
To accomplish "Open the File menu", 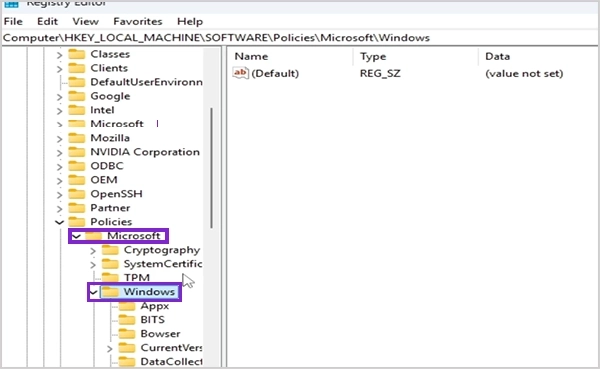I will [13, 21].
